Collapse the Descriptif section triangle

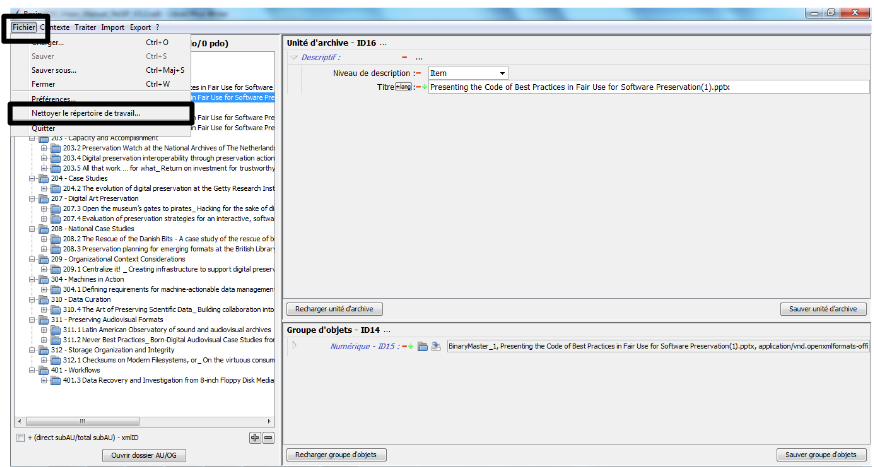pos(294,58)
